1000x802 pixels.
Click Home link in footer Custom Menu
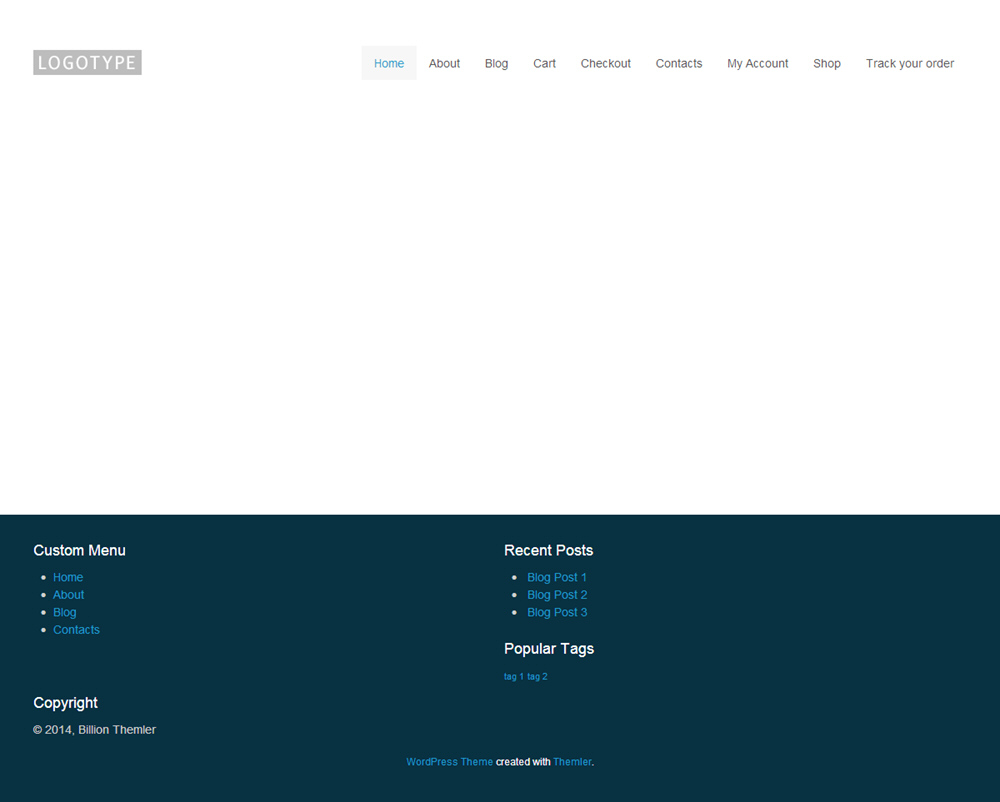[68, 577]
